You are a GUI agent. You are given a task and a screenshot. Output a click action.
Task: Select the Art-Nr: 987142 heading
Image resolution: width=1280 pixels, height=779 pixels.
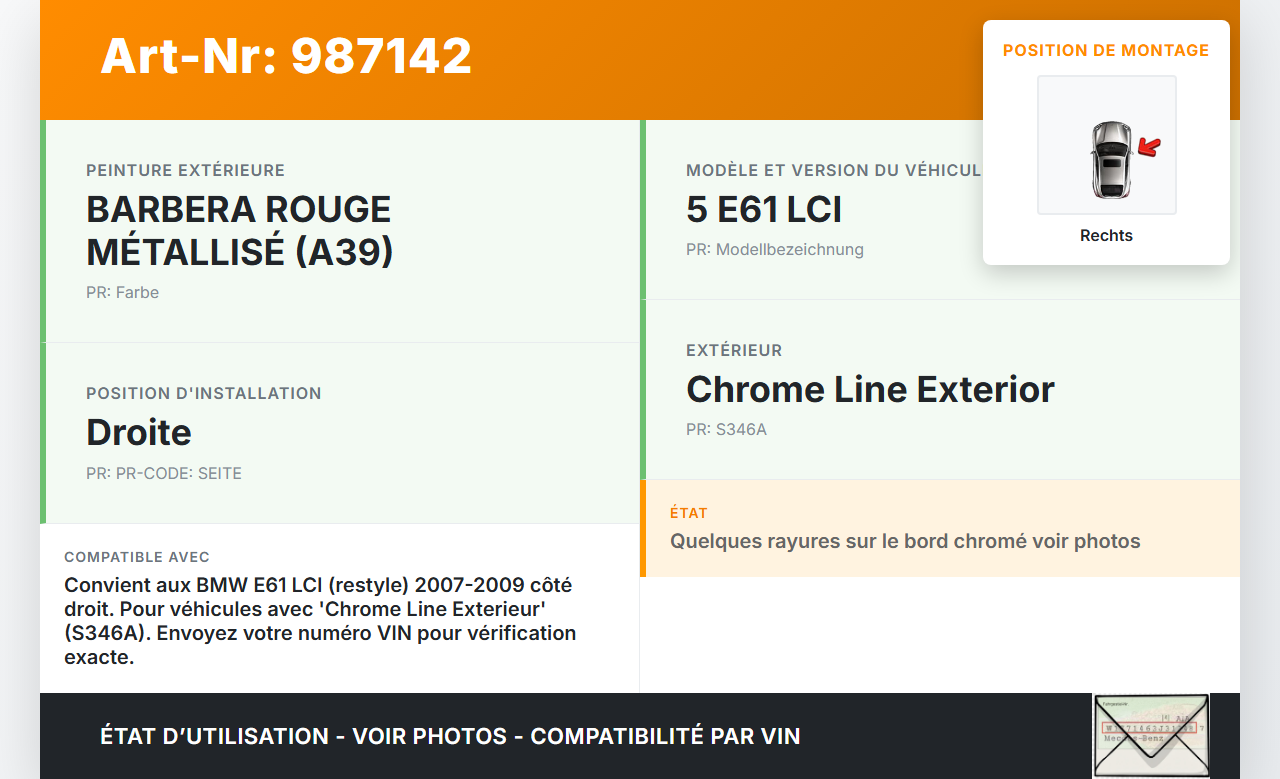286,56
